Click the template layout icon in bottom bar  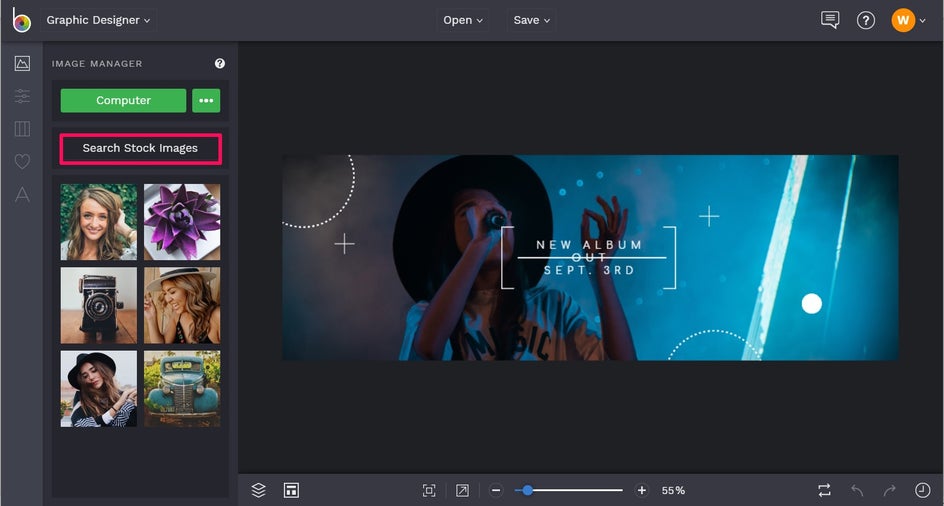pos(291,490)
